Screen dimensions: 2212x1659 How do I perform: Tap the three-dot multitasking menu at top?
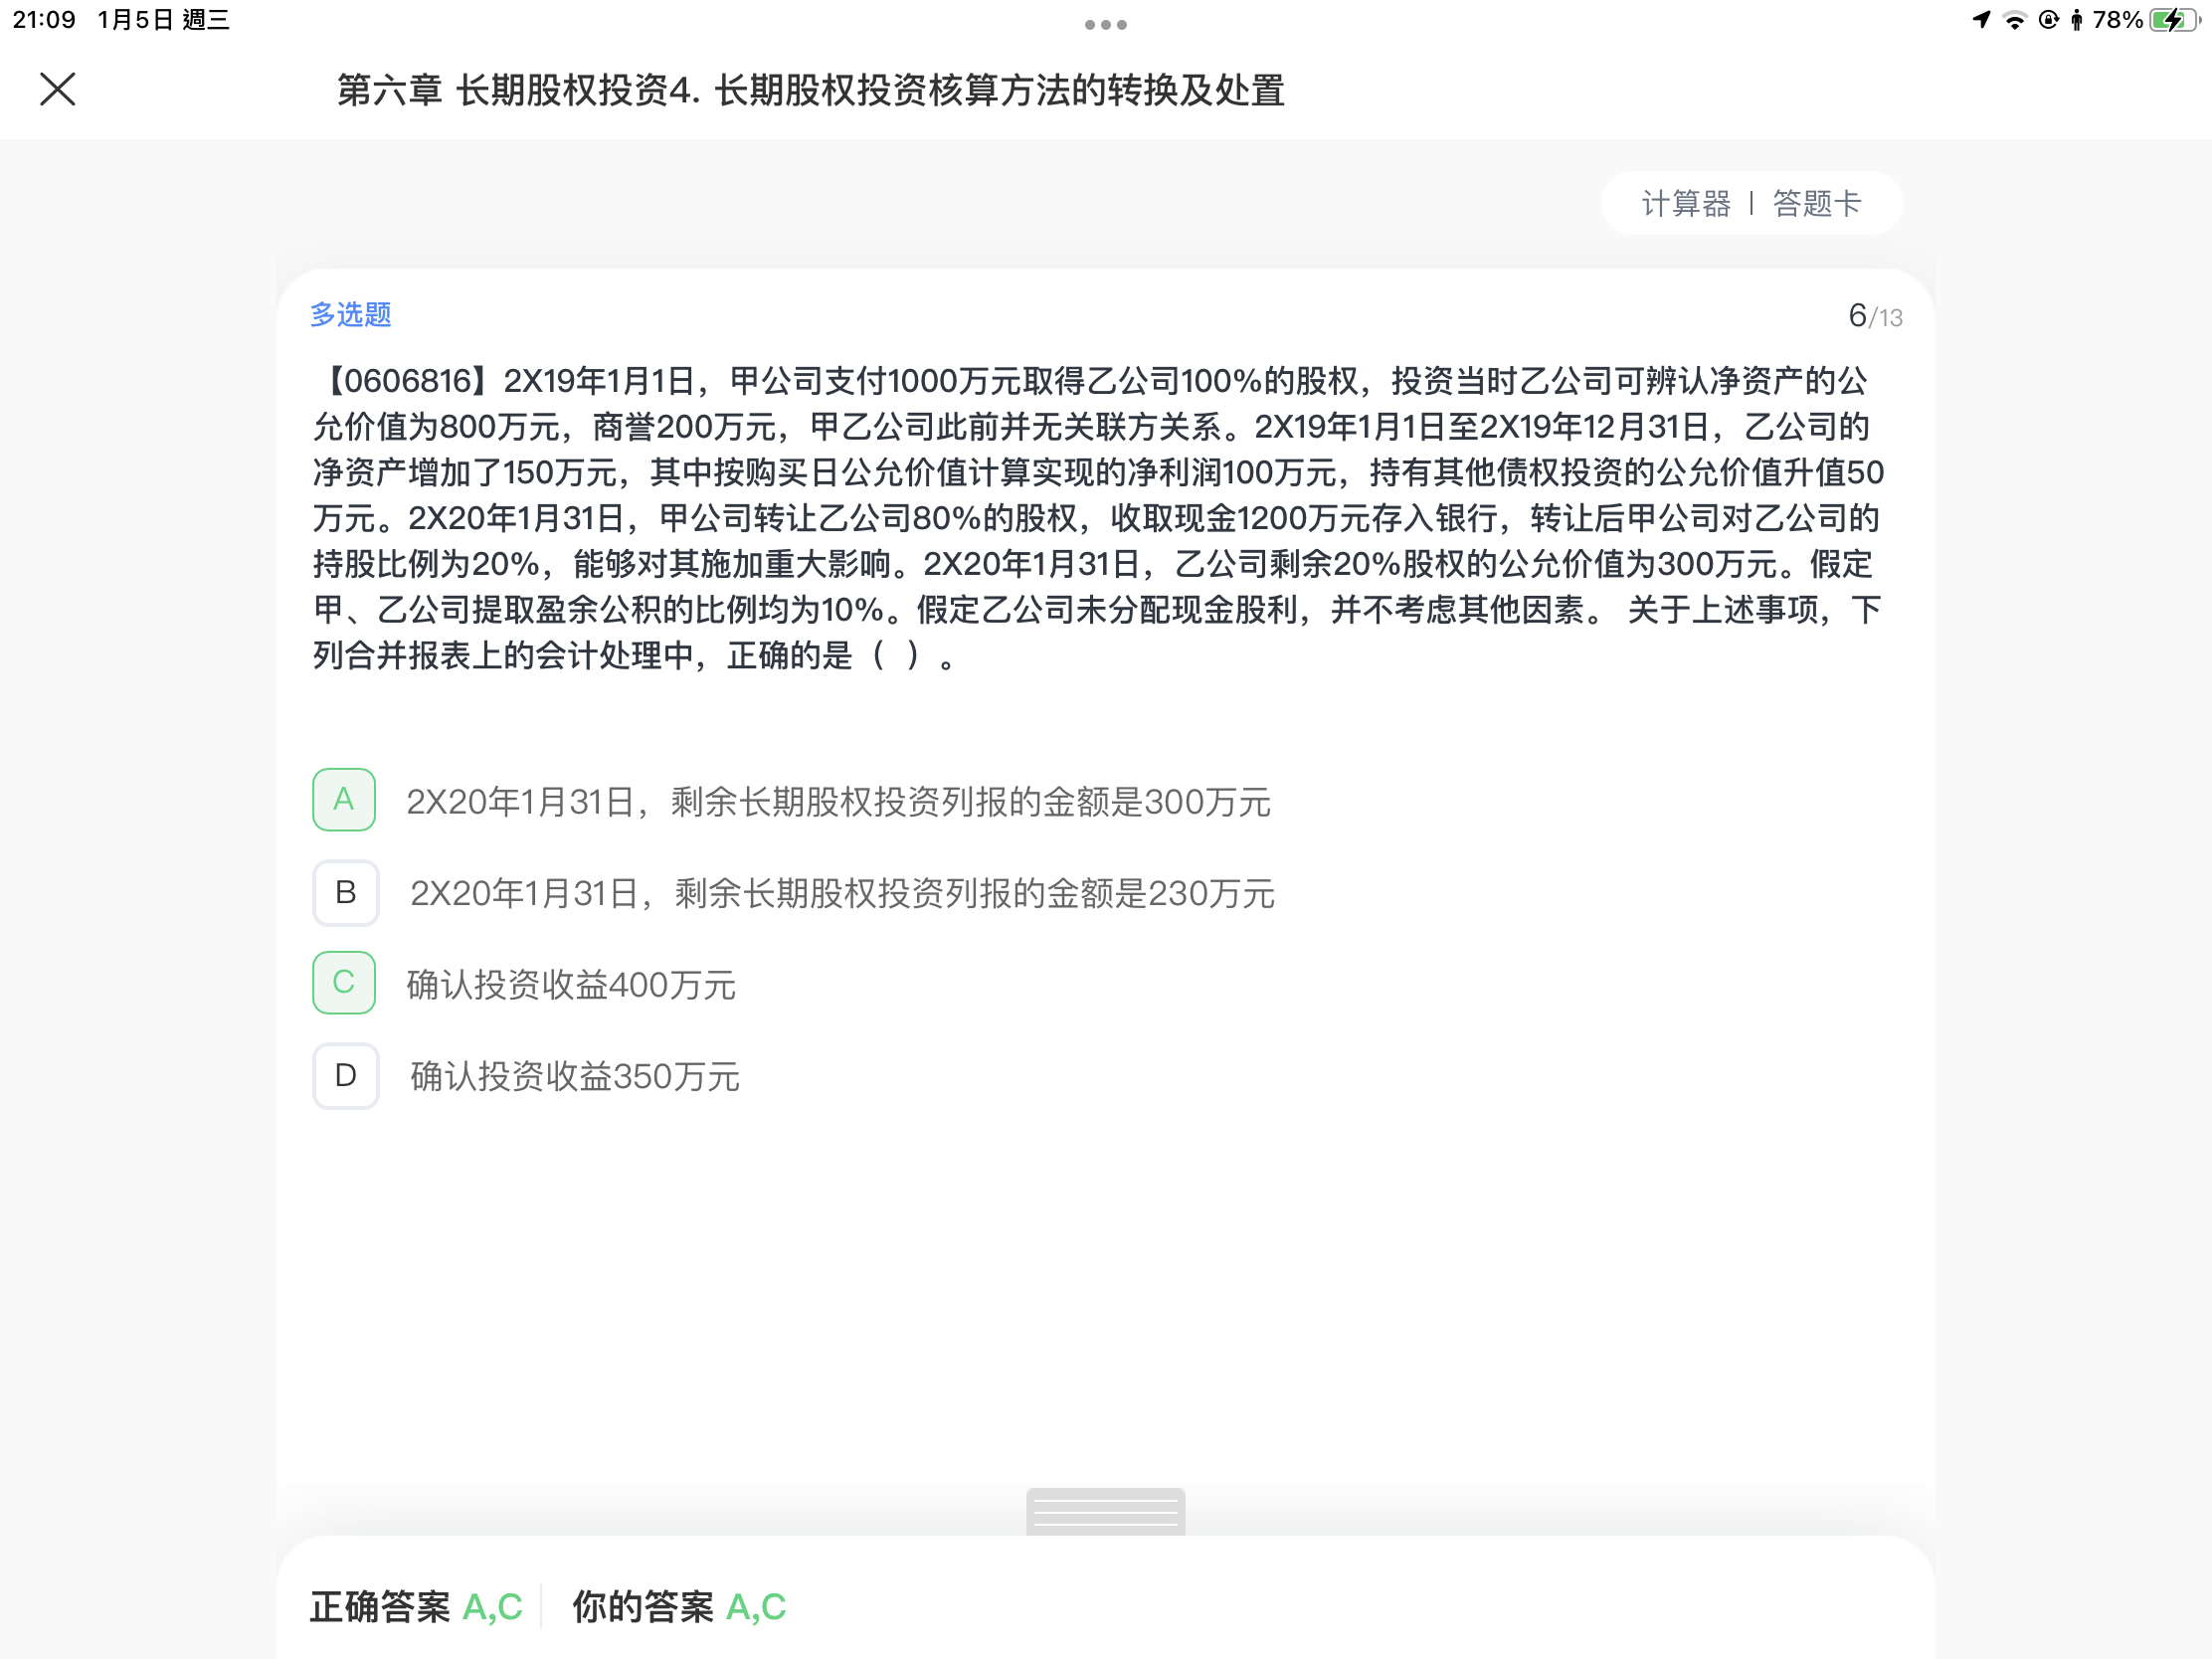(1105, 24)
